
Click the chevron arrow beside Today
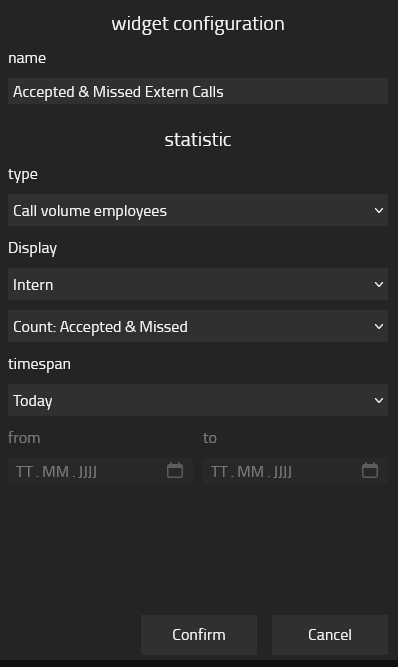(378, 400)
